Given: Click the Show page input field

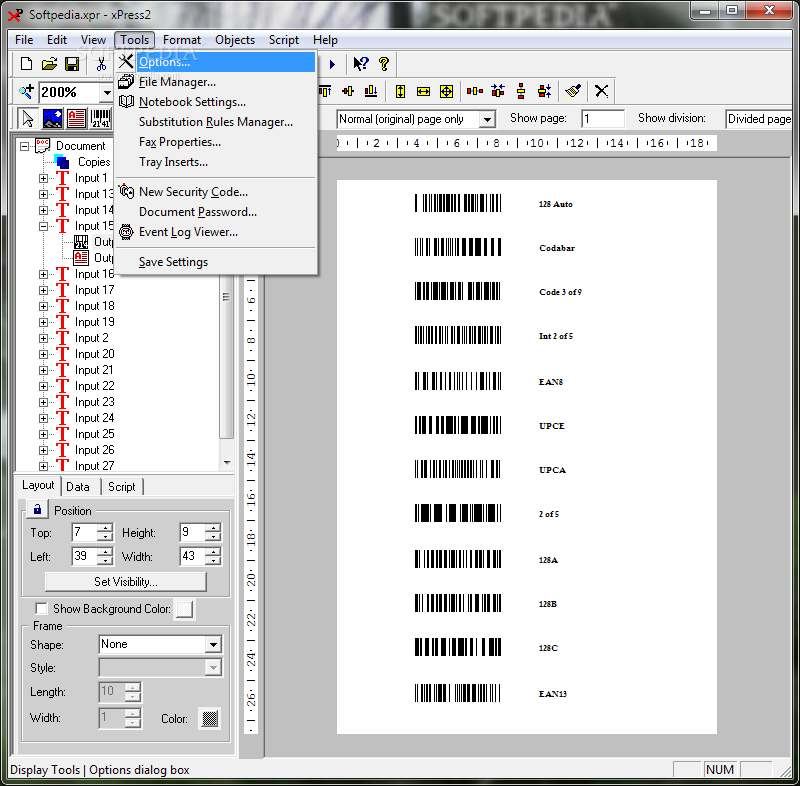Looking at the screenshot, I should pos(603,119).
